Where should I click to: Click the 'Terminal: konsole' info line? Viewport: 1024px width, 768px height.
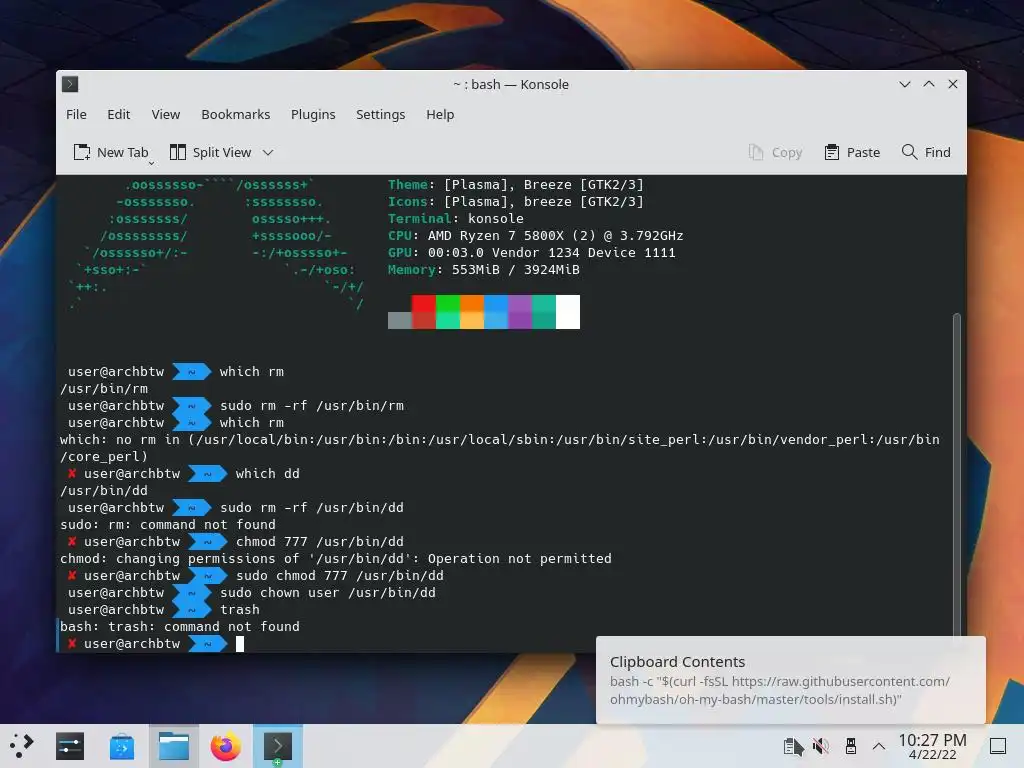pos(455,219)
